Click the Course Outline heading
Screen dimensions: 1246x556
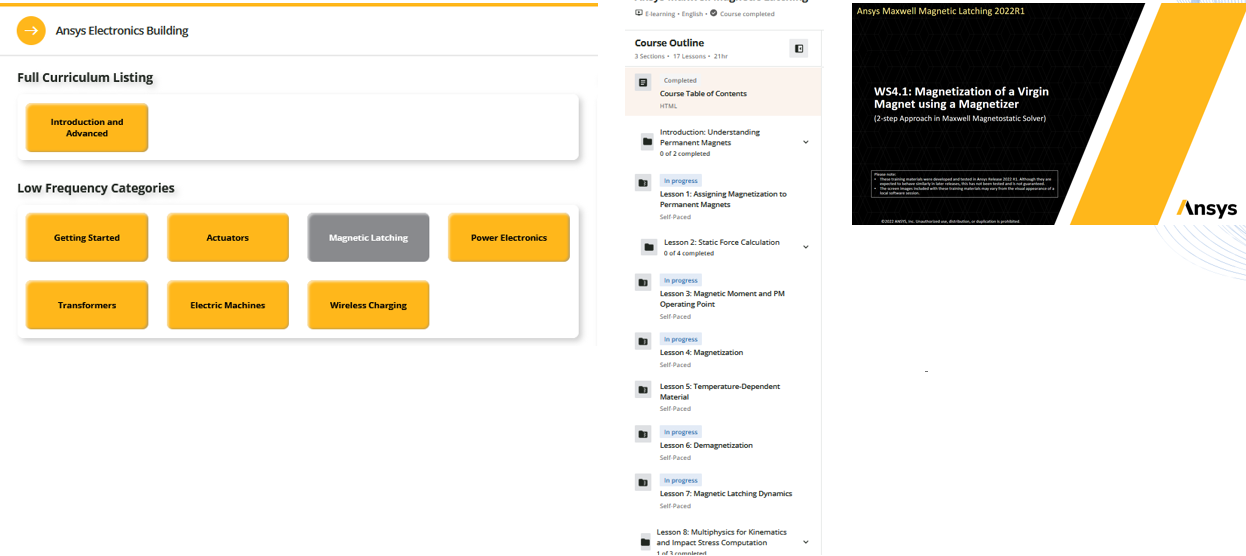(669, 43)
